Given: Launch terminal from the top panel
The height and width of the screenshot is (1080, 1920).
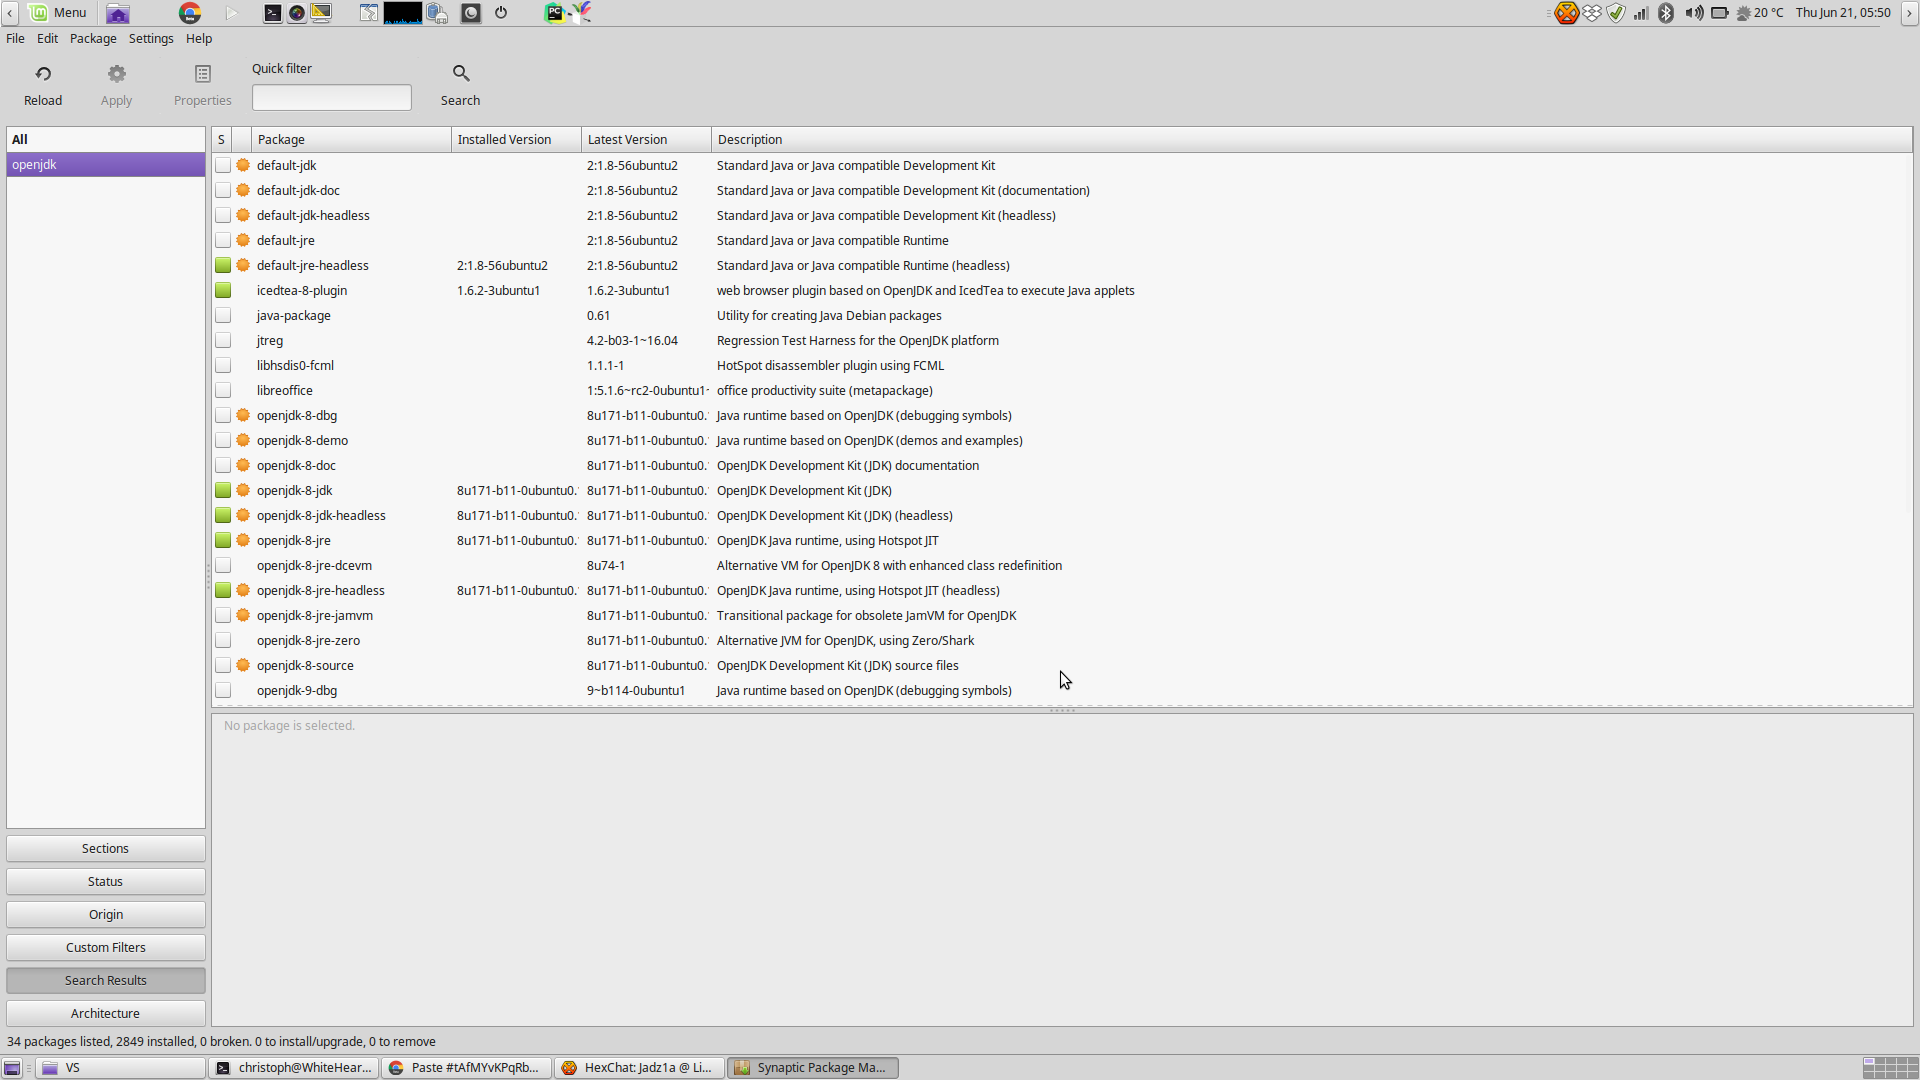Looking at the screenshot, I should 272,13.
